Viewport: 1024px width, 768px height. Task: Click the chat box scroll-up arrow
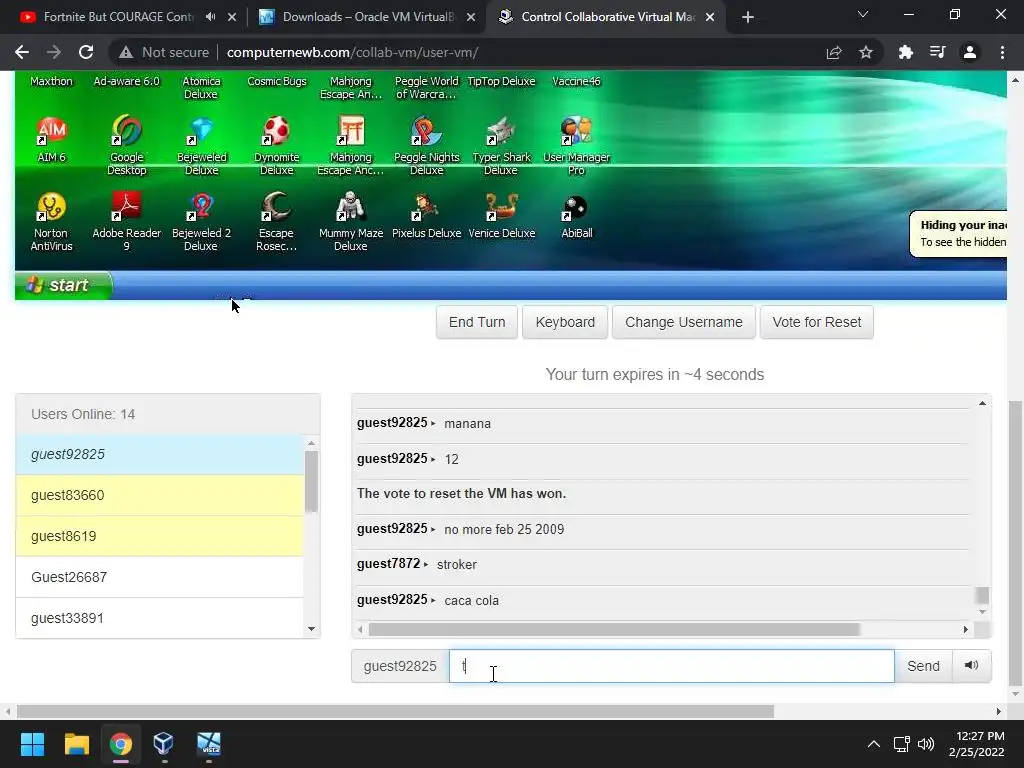coord(982,404)
